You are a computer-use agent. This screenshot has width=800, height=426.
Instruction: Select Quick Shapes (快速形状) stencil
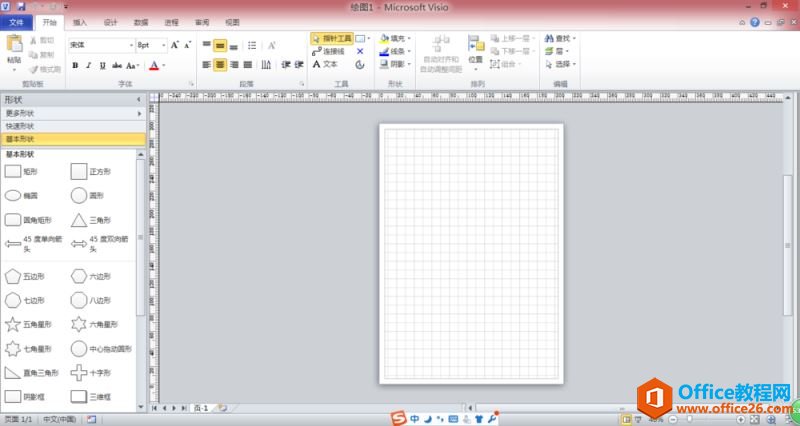click(73, 126)
